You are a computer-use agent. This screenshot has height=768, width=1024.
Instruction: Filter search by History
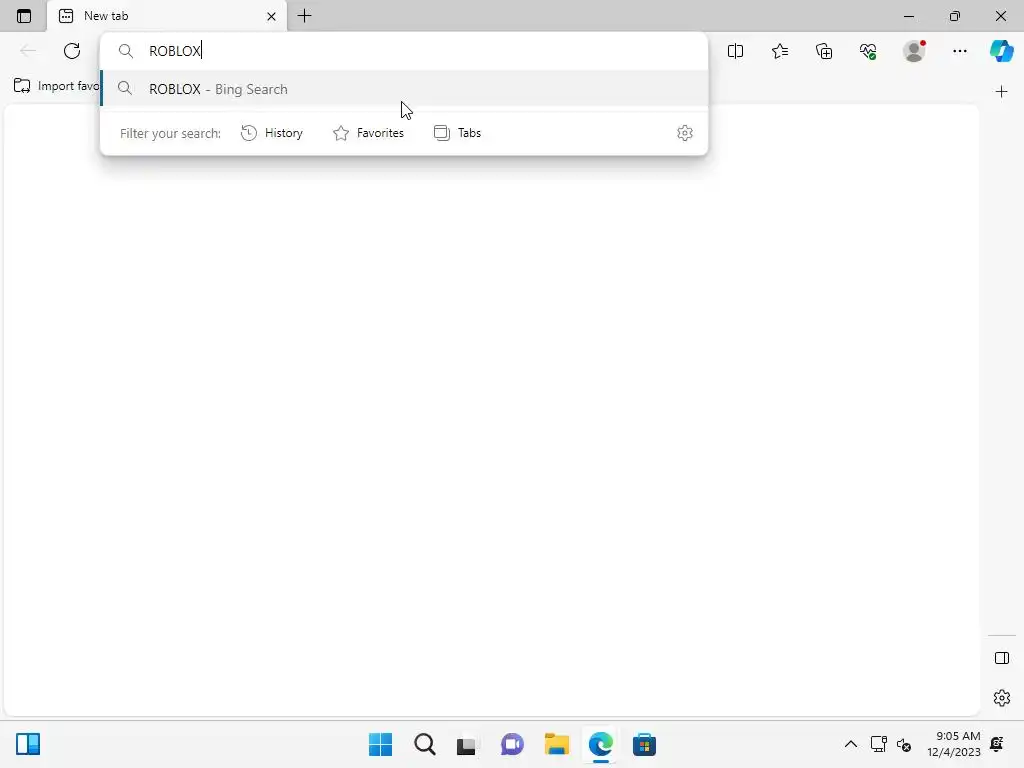tap(272, 133)
